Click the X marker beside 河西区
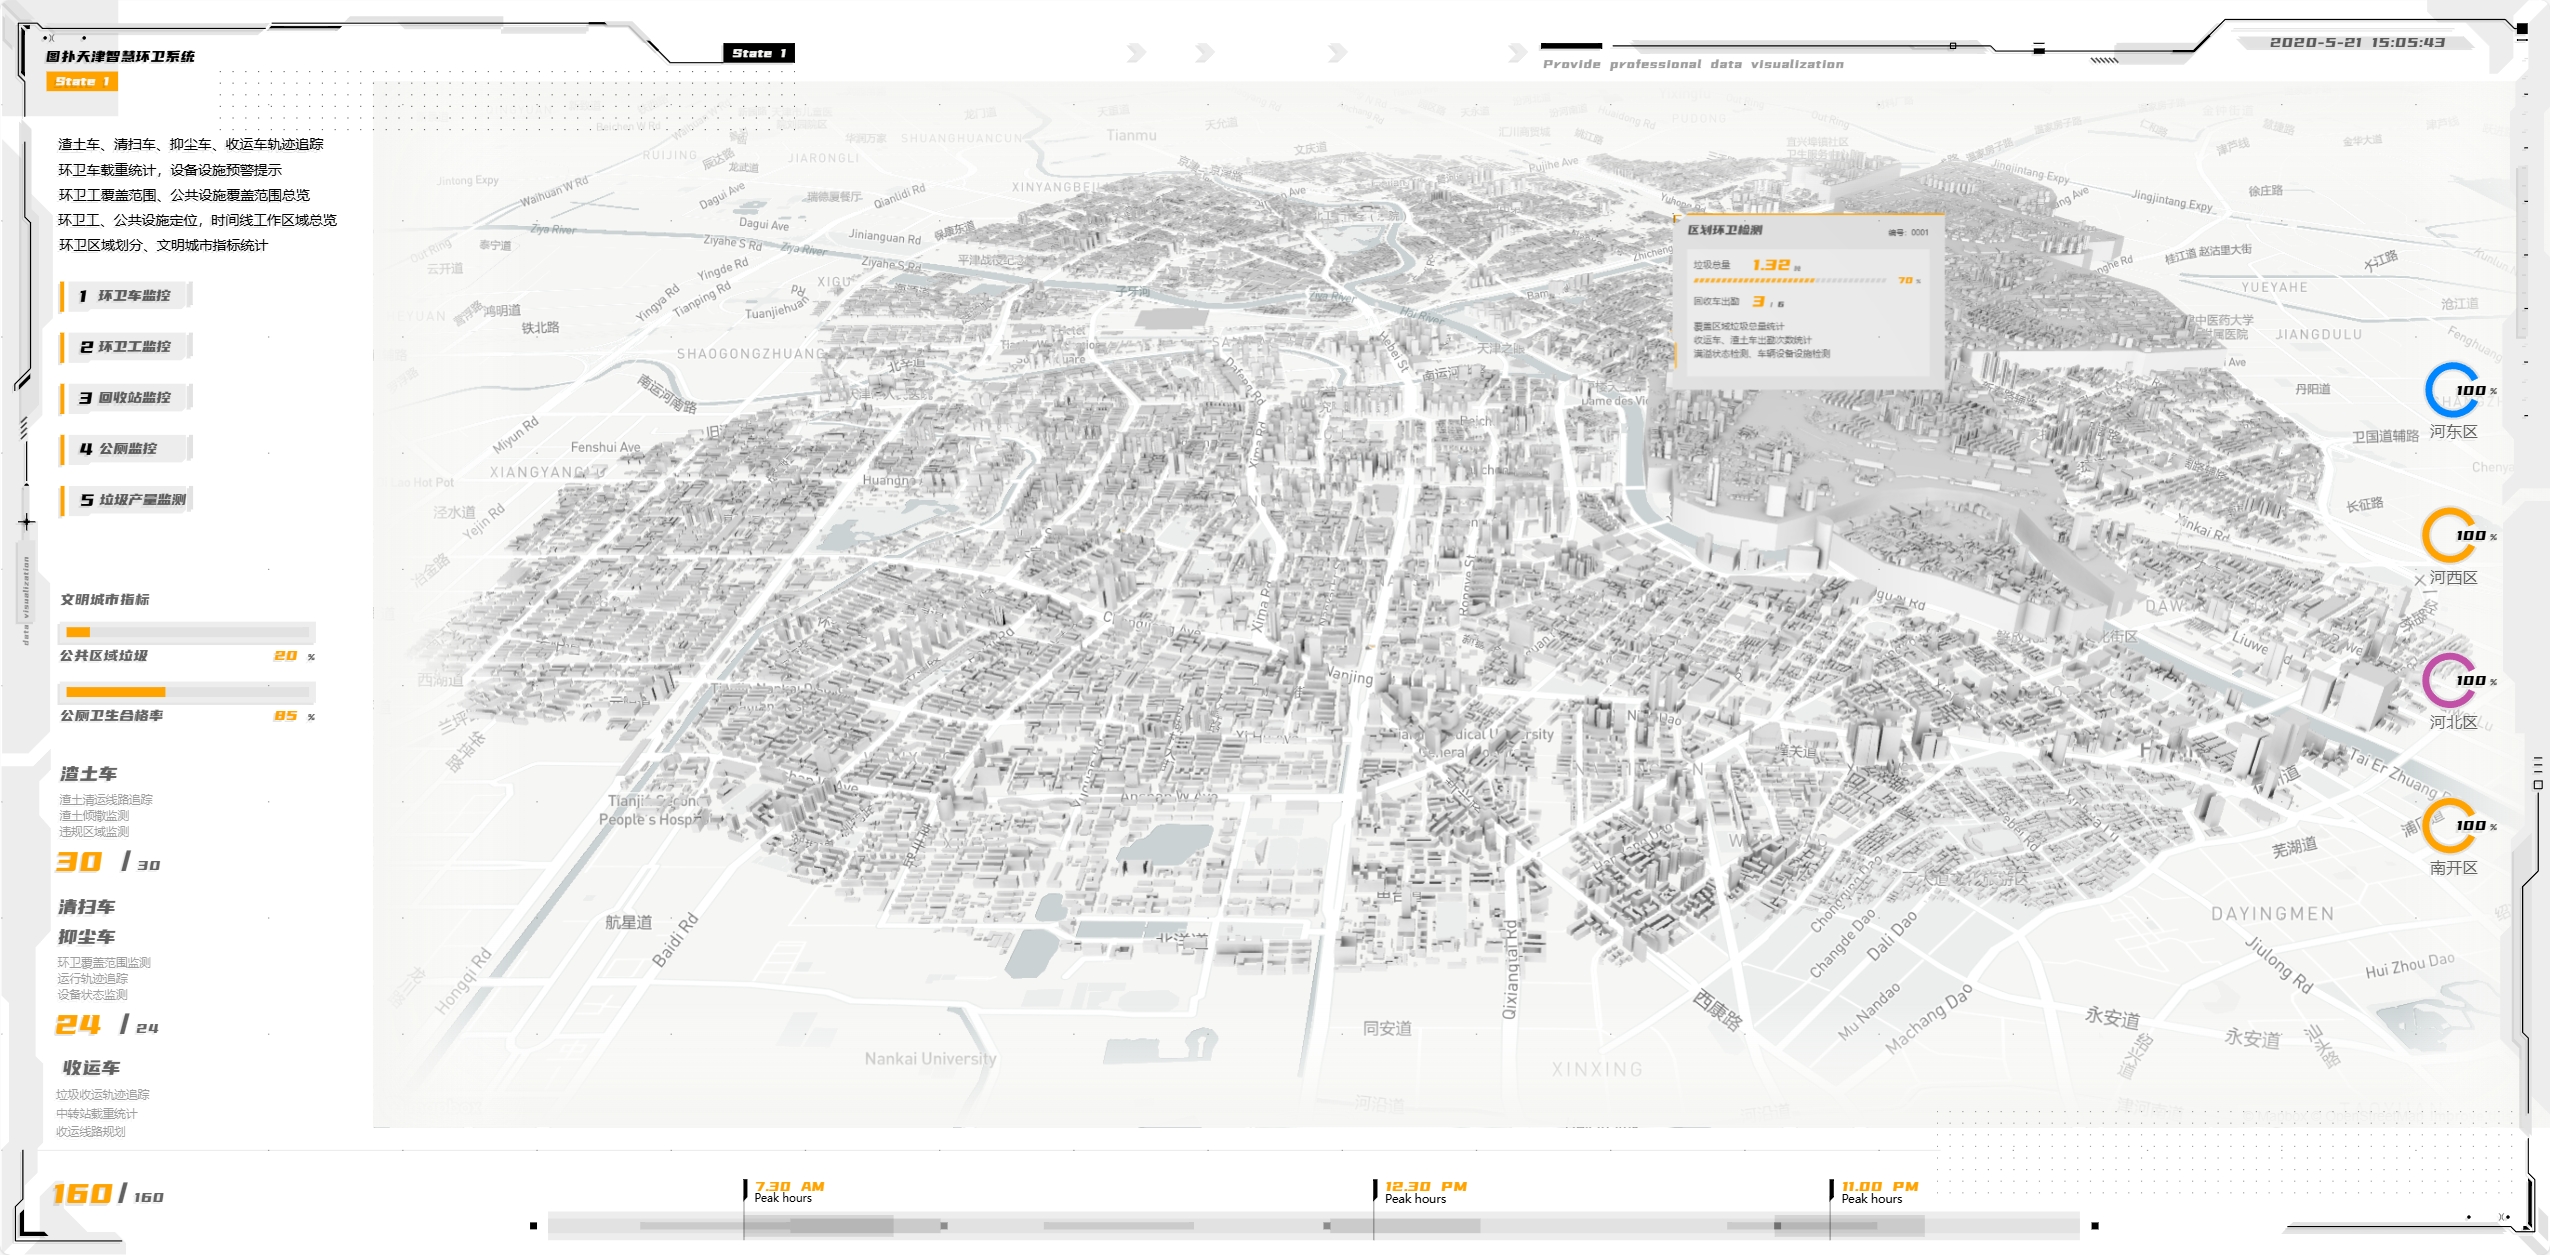Viewport: 2550px width, 1255px height. pyautogui.click(x=2419, y=579)
